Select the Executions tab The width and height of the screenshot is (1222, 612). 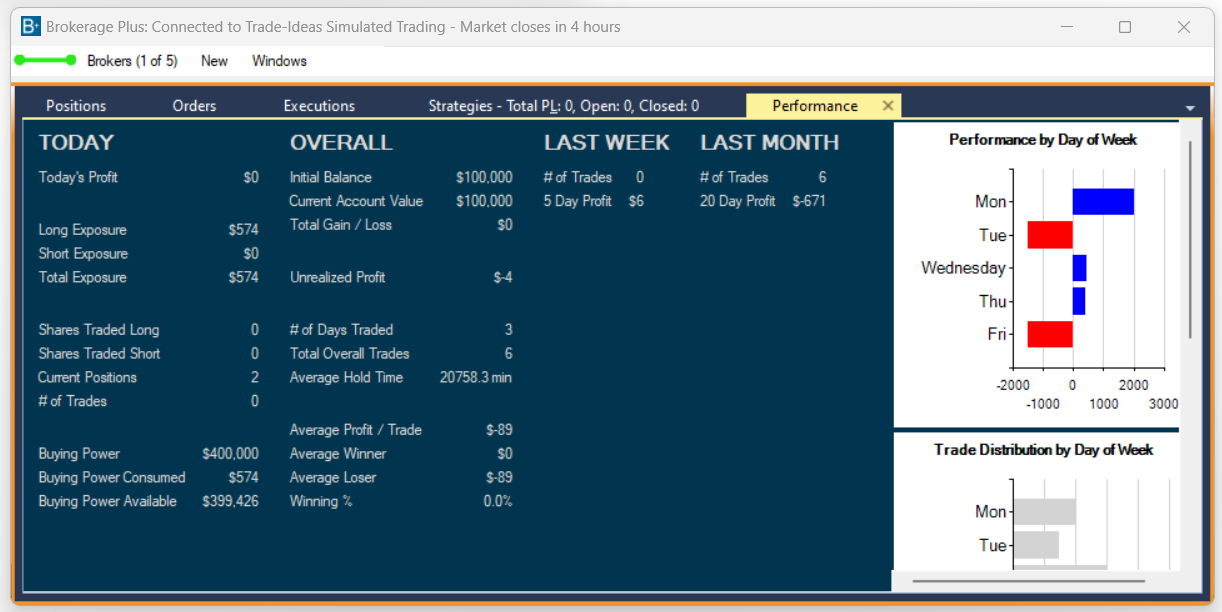[x=319, y=106]
